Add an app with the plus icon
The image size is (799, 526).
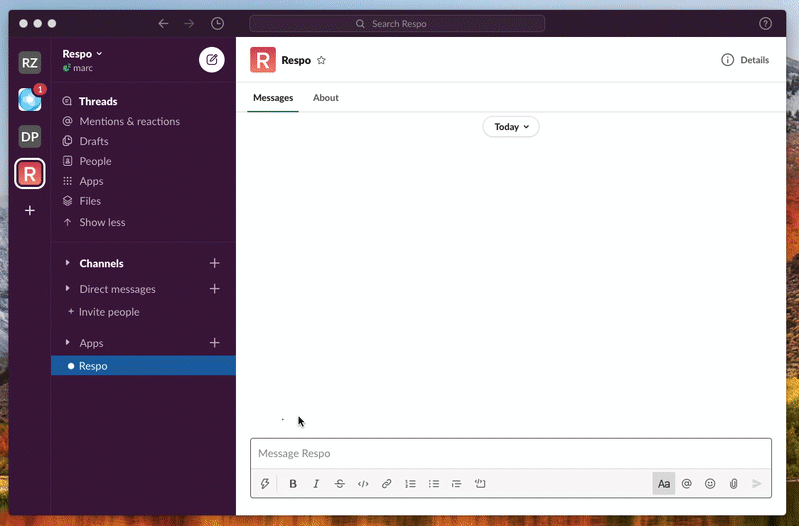(x=215, y=343)
